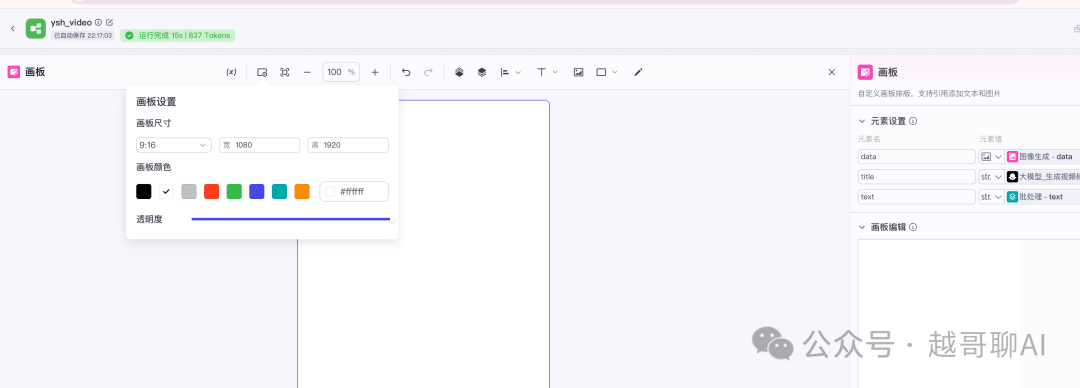
Task: Click the #ffffff hex color field
Action: [x=354, y=192]
